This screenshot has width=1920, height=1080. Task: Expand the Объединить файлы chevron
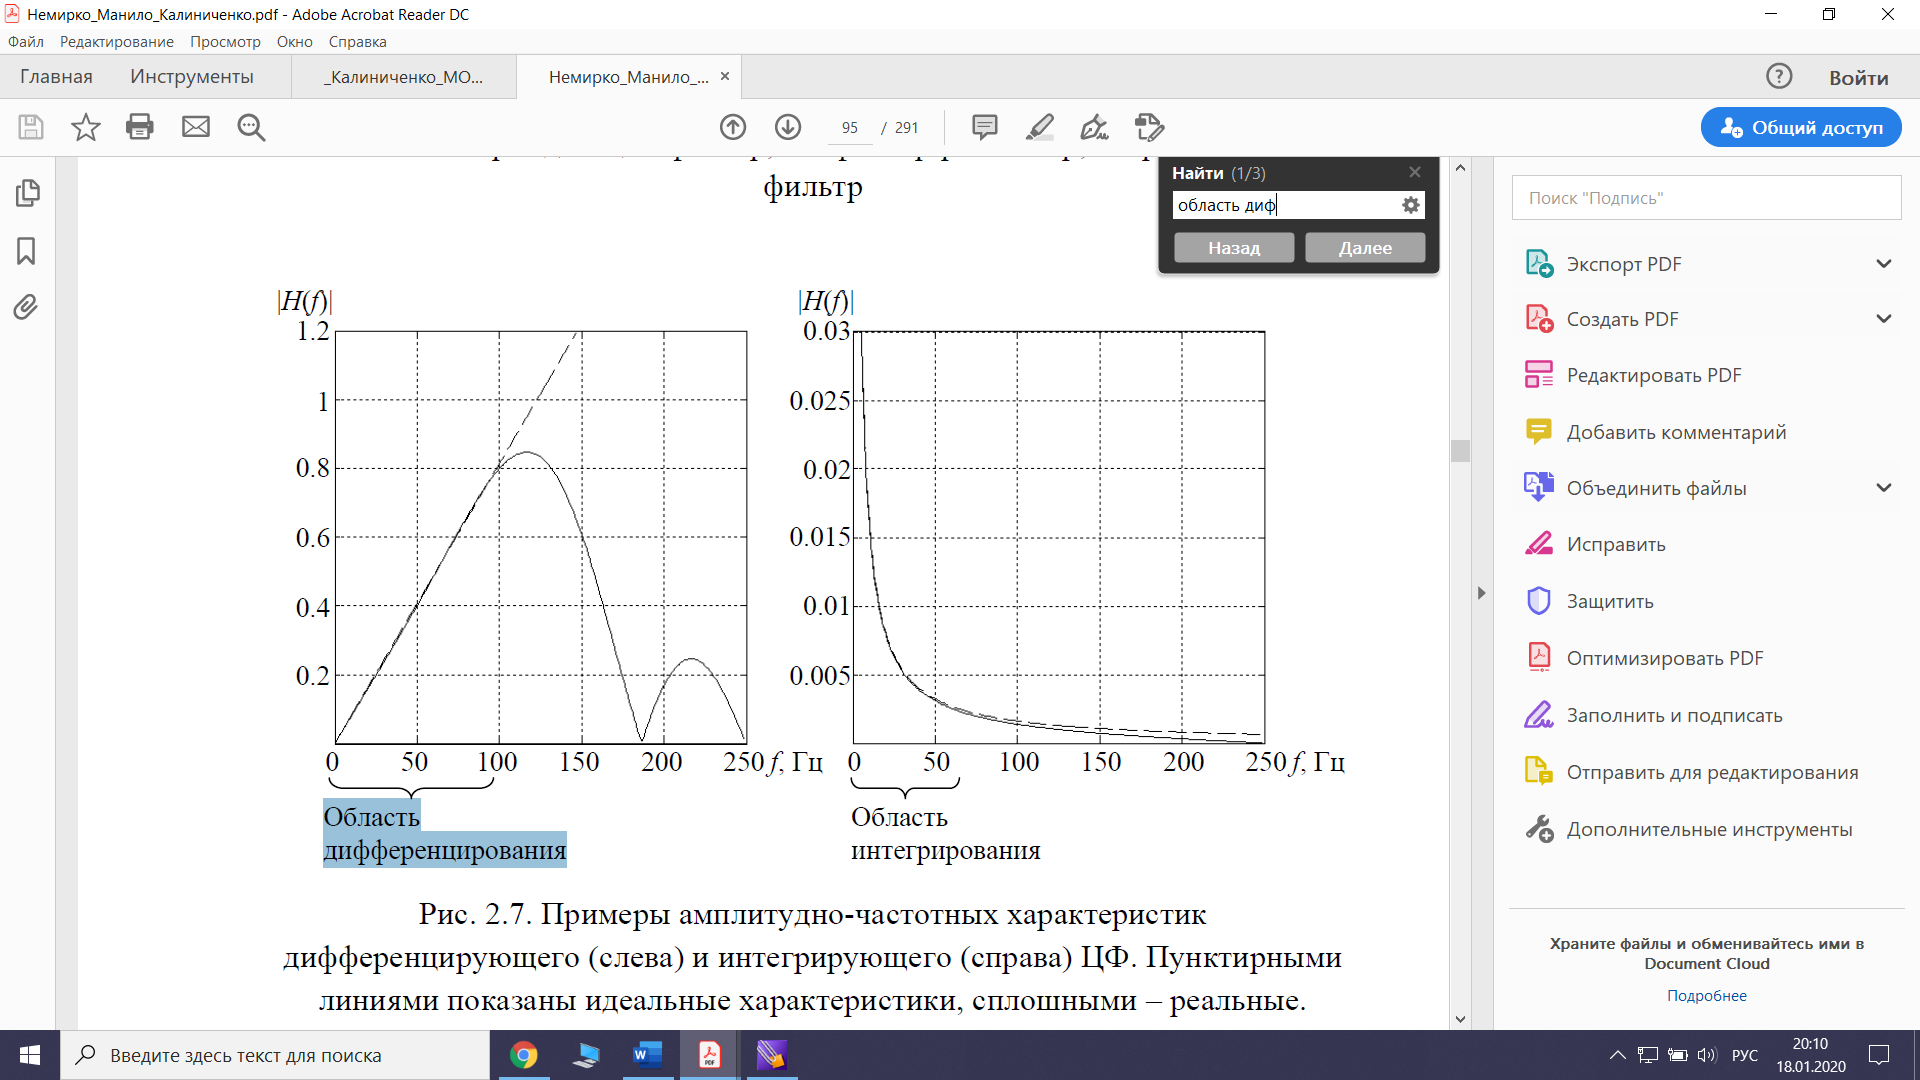pos(1884,488)
